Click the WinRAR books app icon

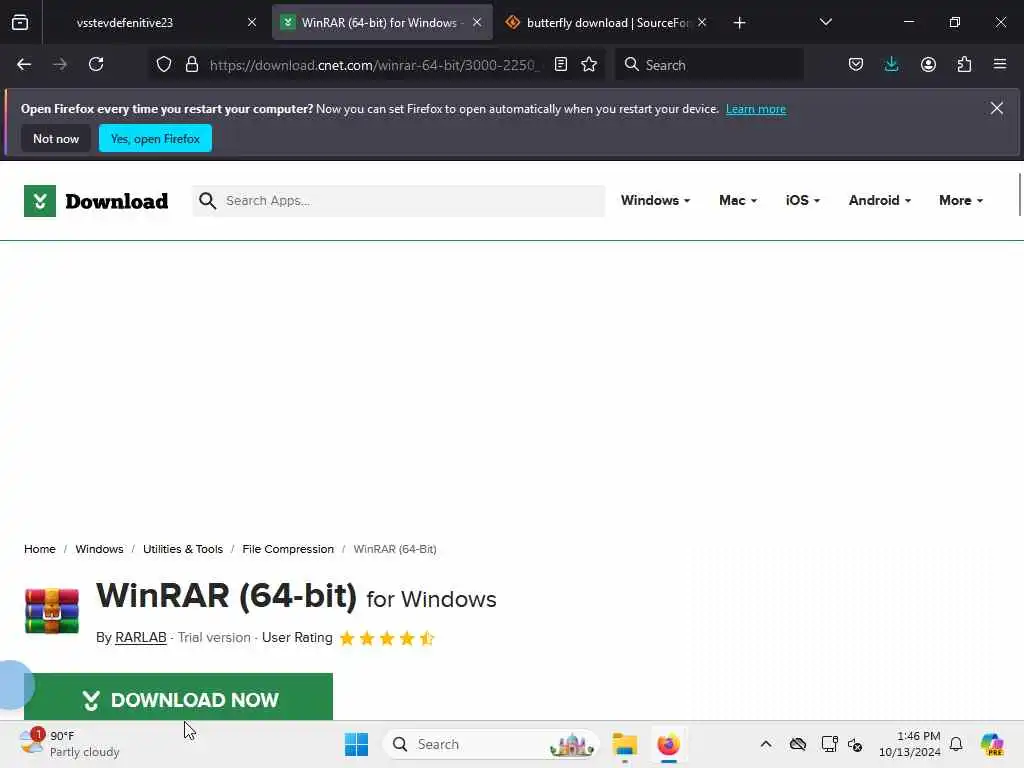coord(52,611)
